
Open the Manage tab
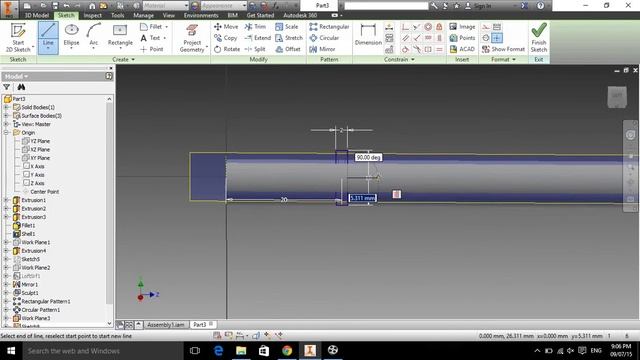pos(143,15)
